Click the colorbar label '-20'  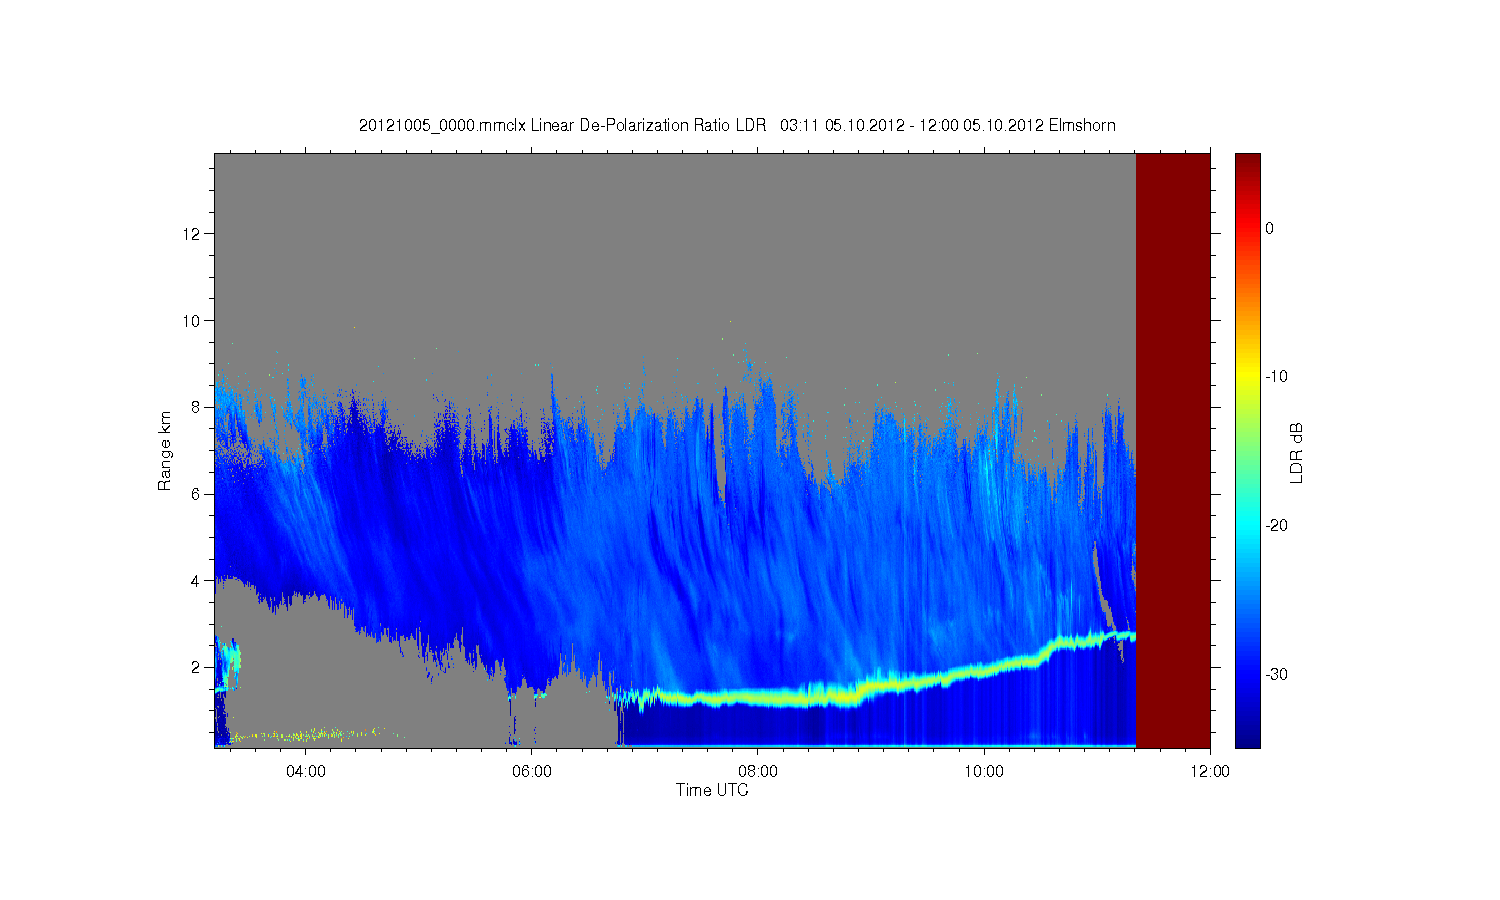tap(1276, 525)
